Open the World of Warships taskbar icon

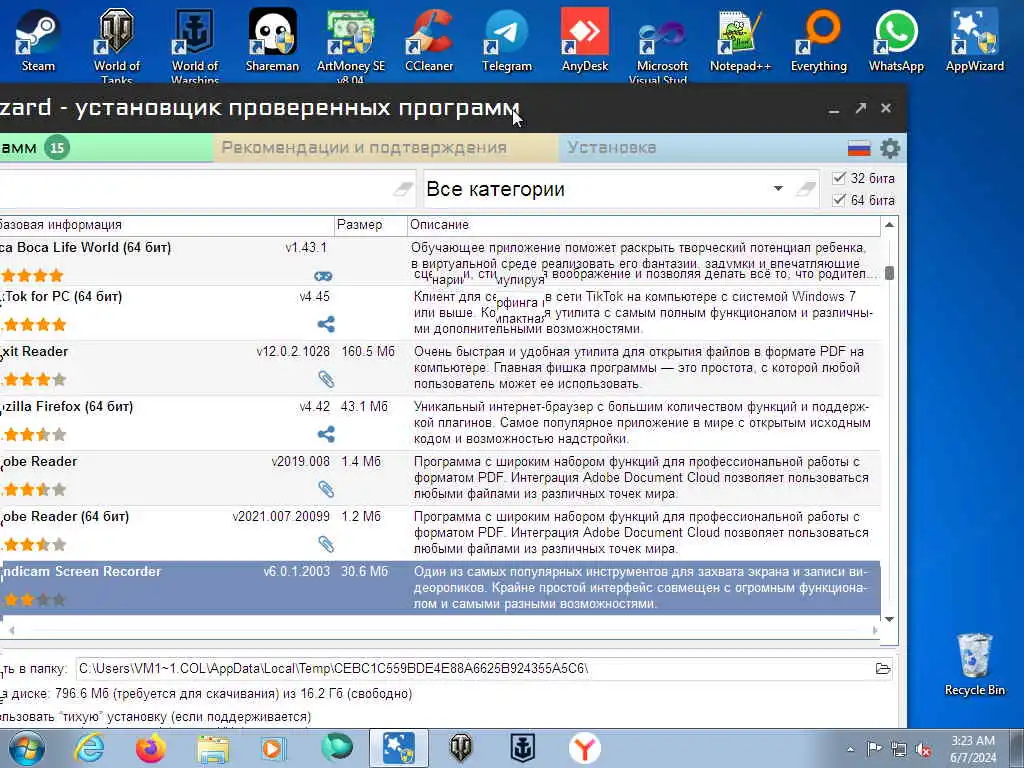pyautogui.click(x=522, y=748)
